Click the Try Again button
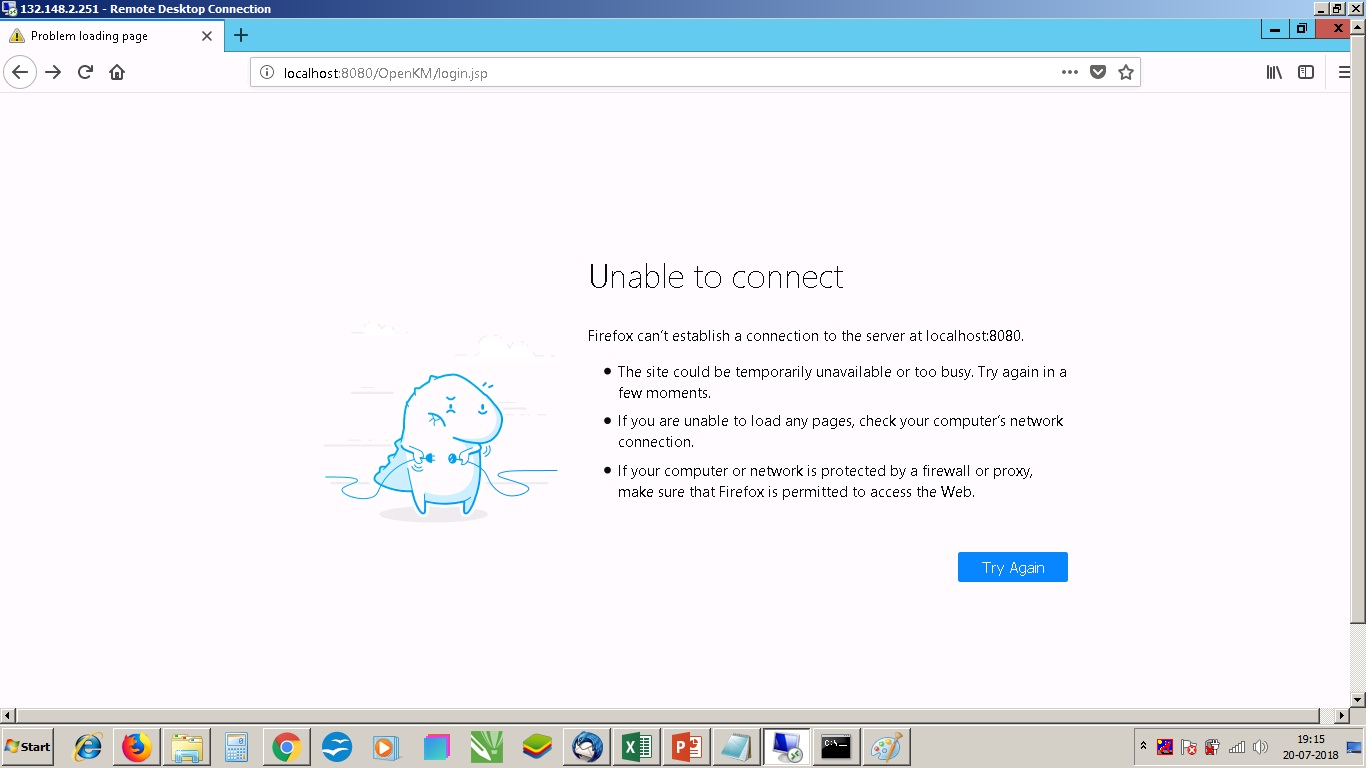This screenshot has width=1366, height=768. click(1012, 567)
